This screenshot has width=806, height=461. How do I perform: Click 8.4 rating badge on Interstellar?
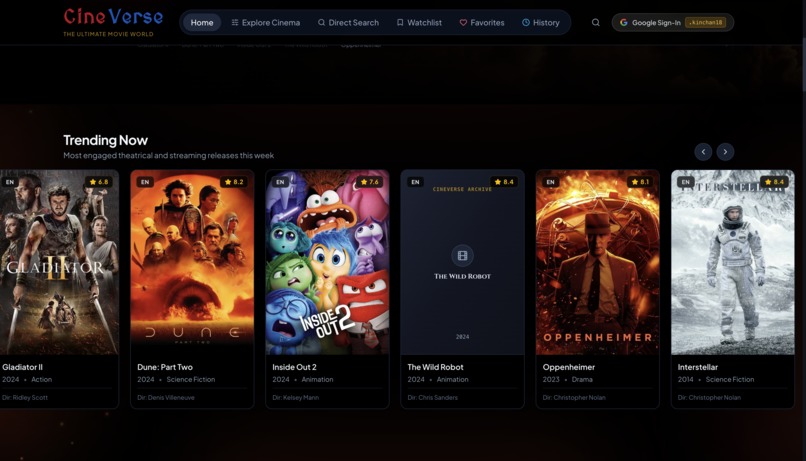(774, 182)
